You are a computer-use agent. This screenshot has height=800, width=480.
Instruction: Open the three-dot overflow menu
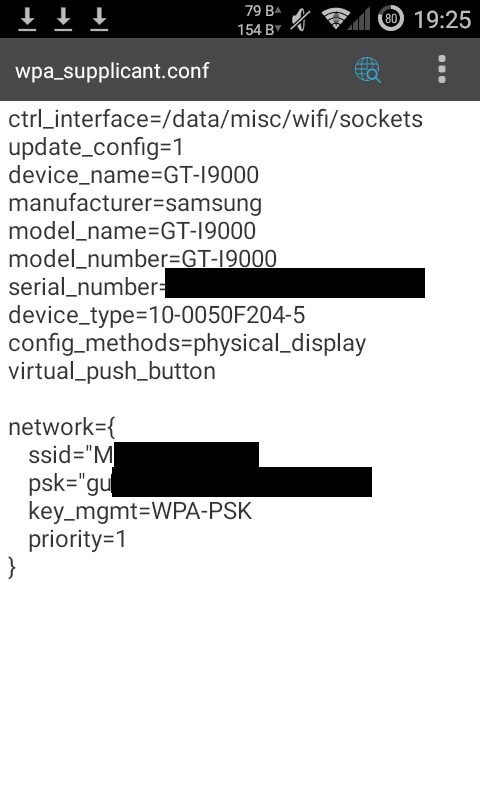[442, 69]
